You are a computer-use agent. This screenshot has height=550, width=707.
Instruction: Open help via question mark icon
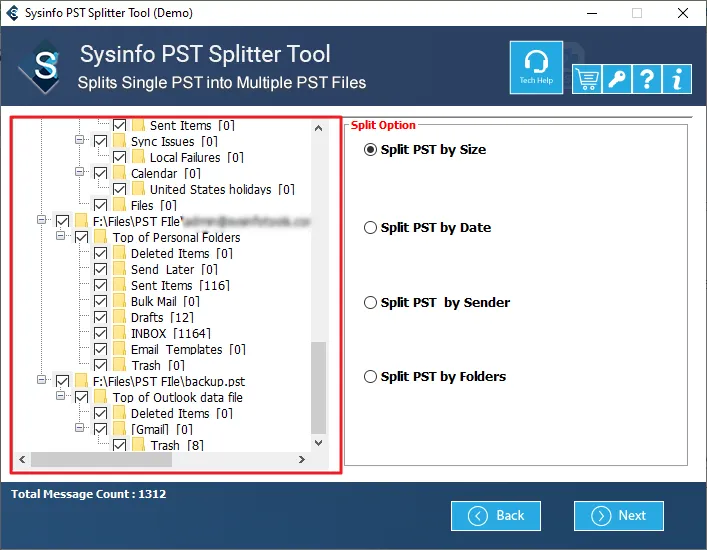(x=647, y=79)
